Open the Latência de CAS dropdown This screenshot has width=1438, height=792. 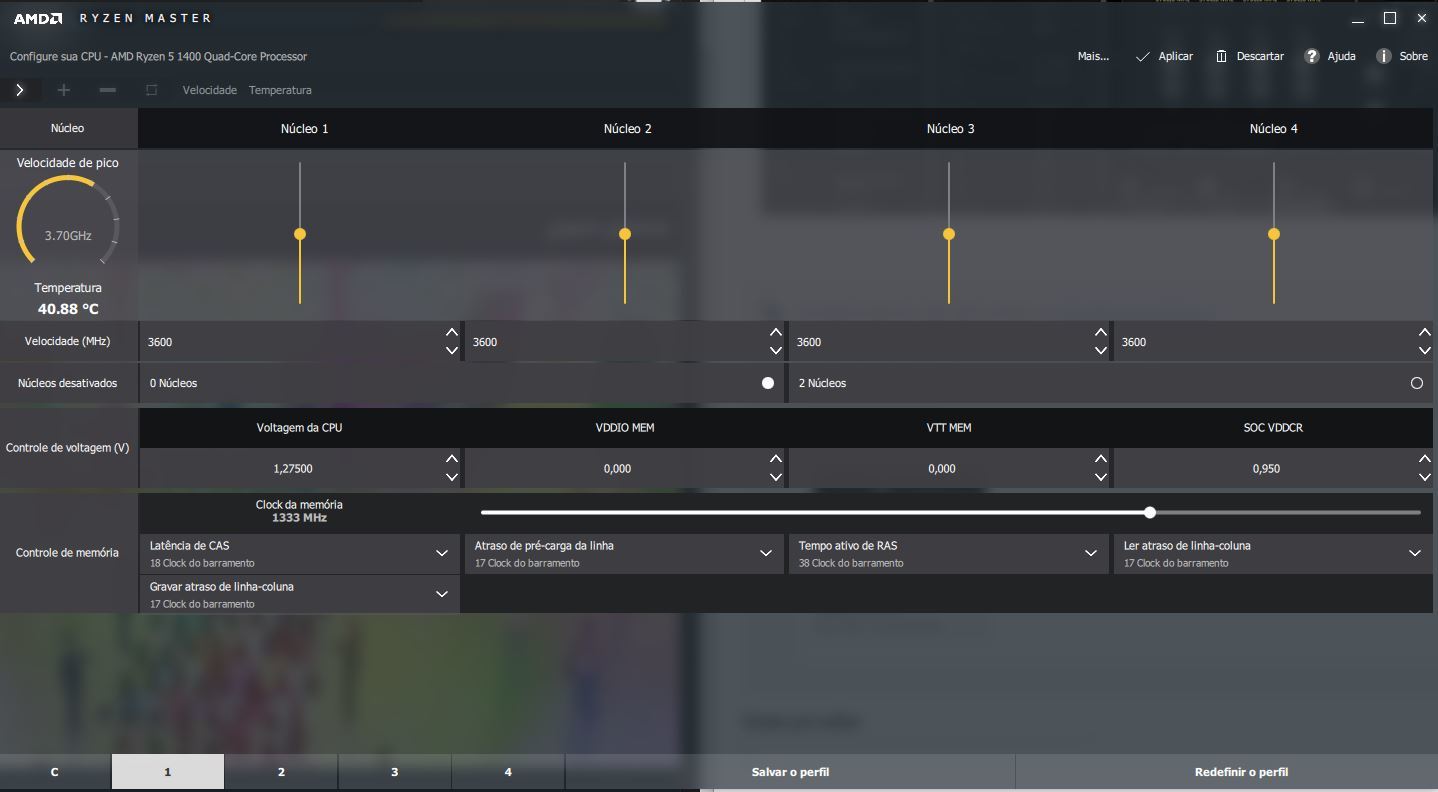pos(299,553)
